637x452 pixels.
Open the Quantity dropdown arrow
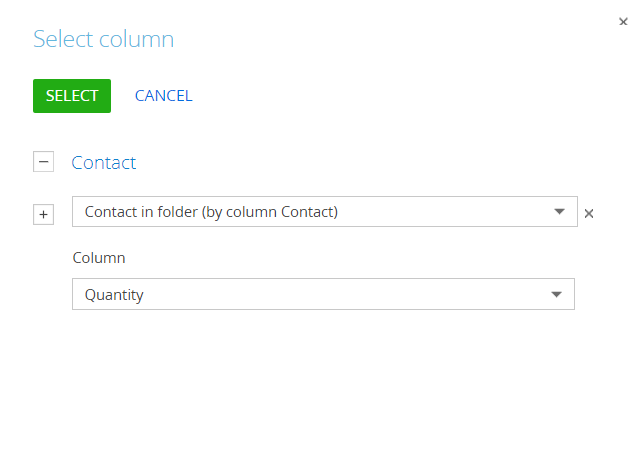point(556,294)
